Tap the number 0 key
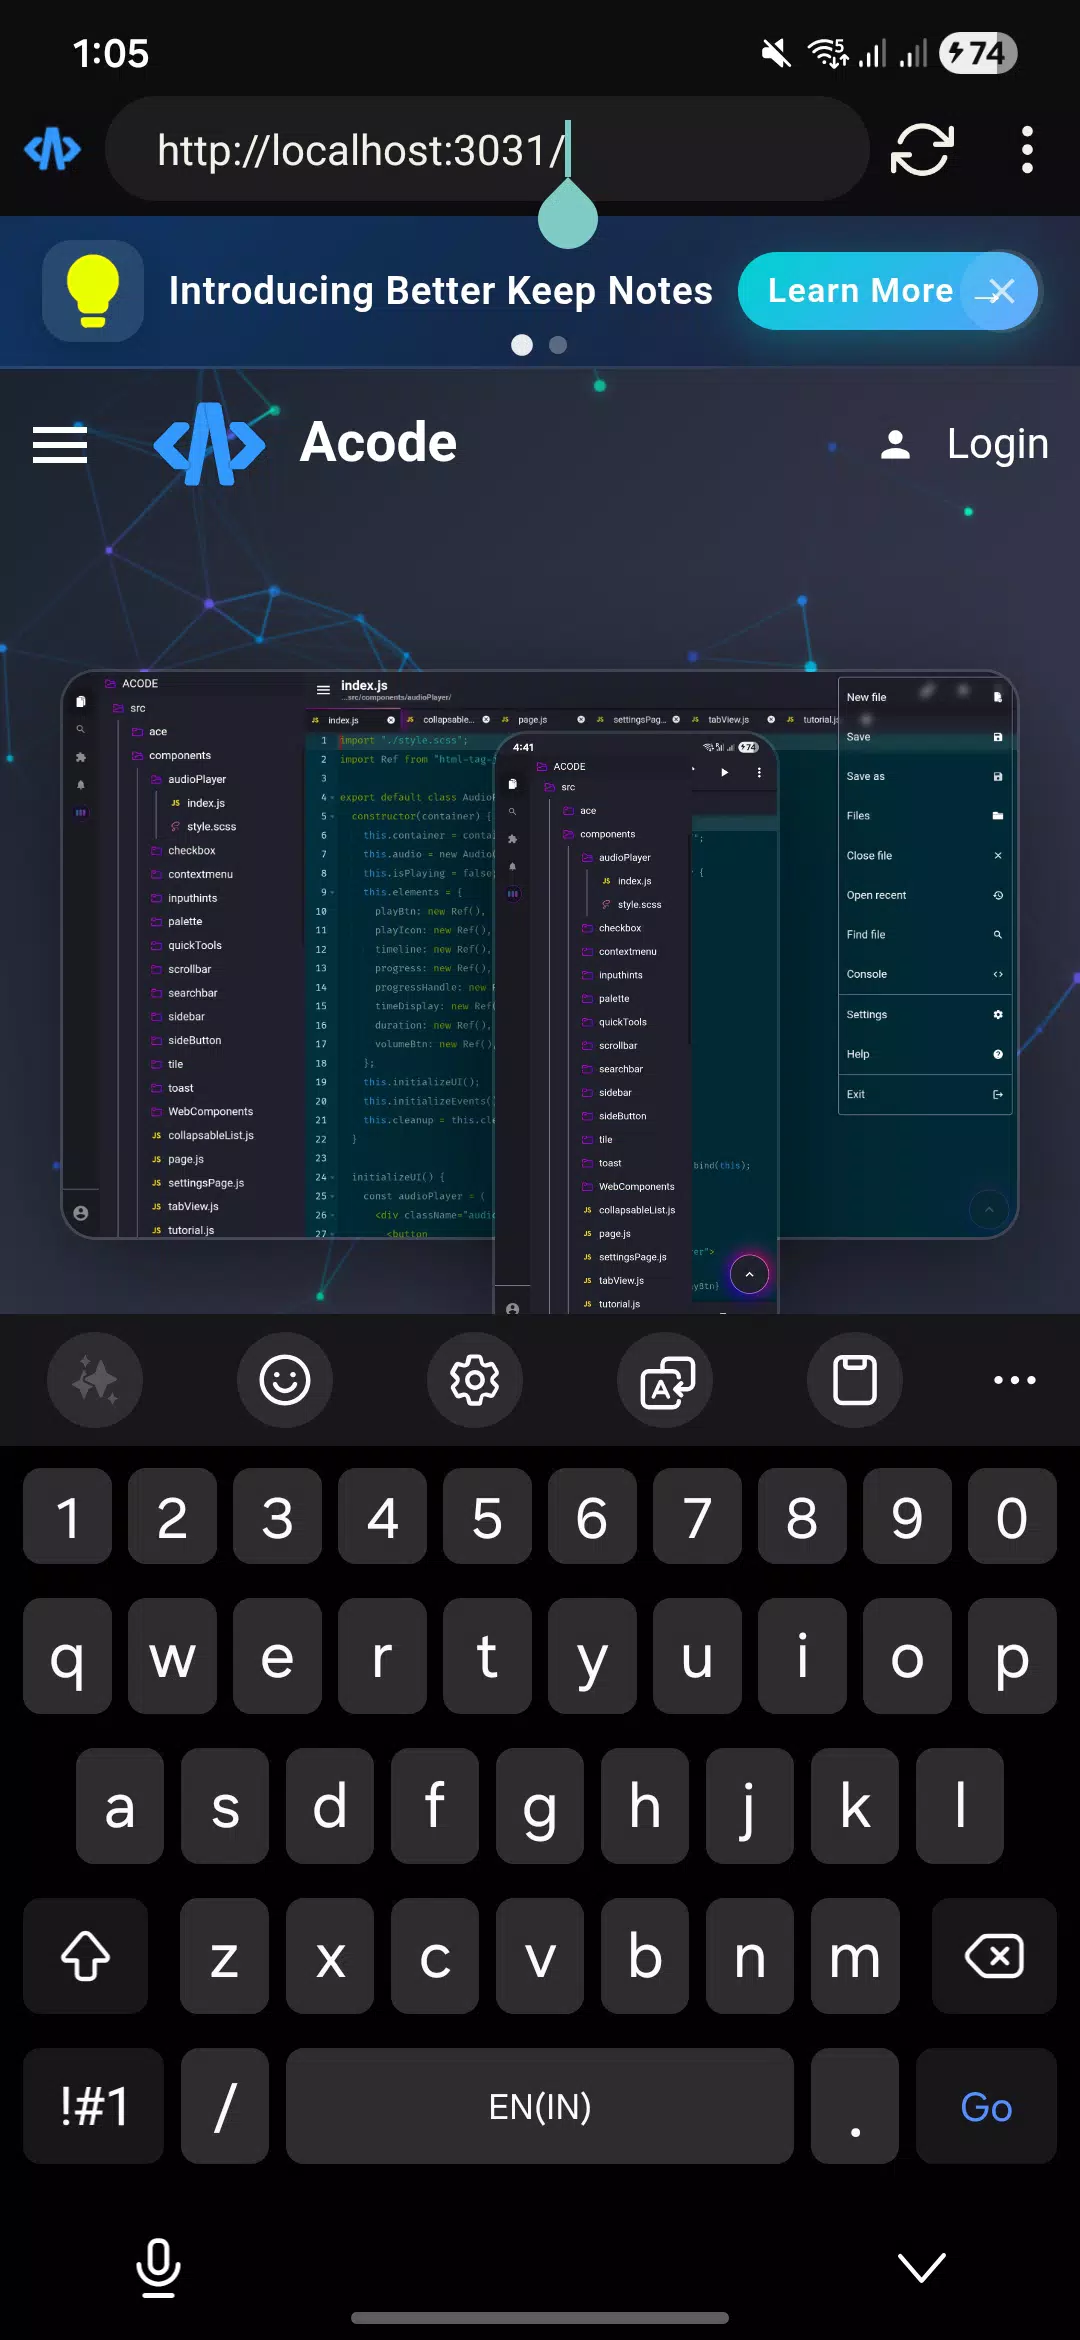This screenshot has width=1080, height=2340. 1012,1516
